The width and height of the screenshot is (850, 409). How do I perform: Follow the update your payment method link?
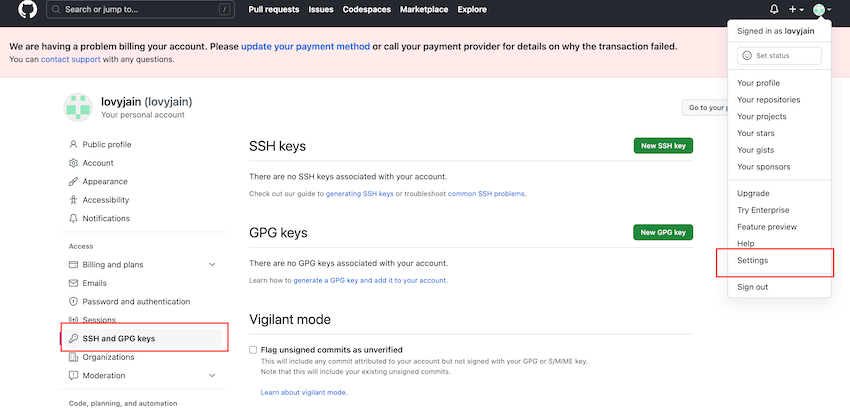(306, 47)
